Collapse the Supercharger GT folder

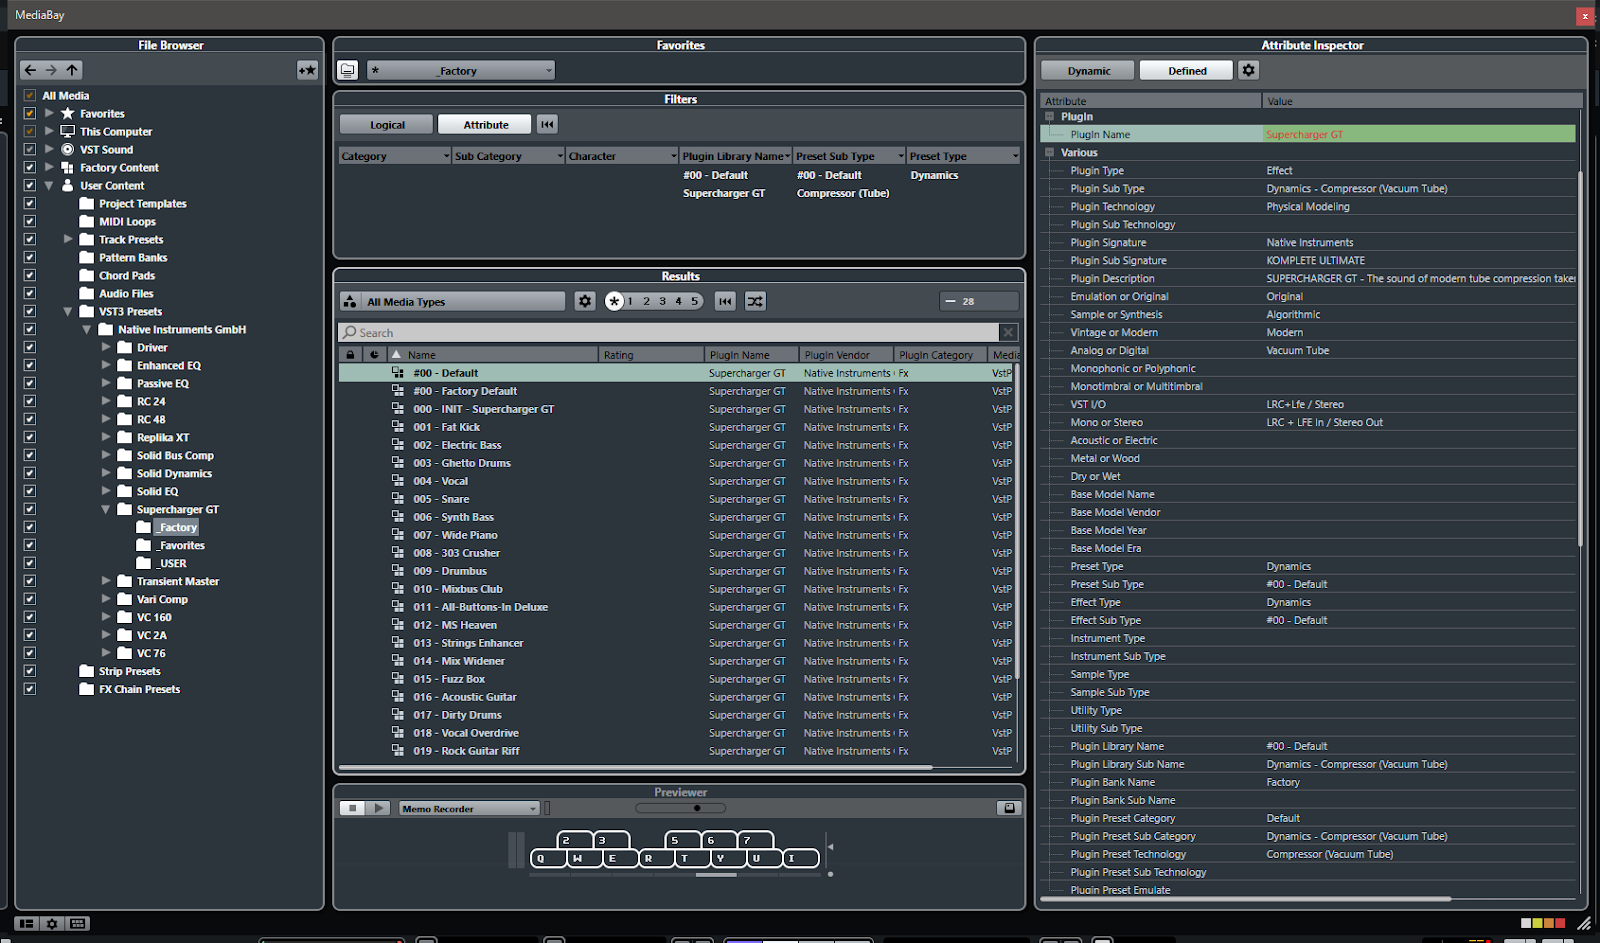pos(106,509)
